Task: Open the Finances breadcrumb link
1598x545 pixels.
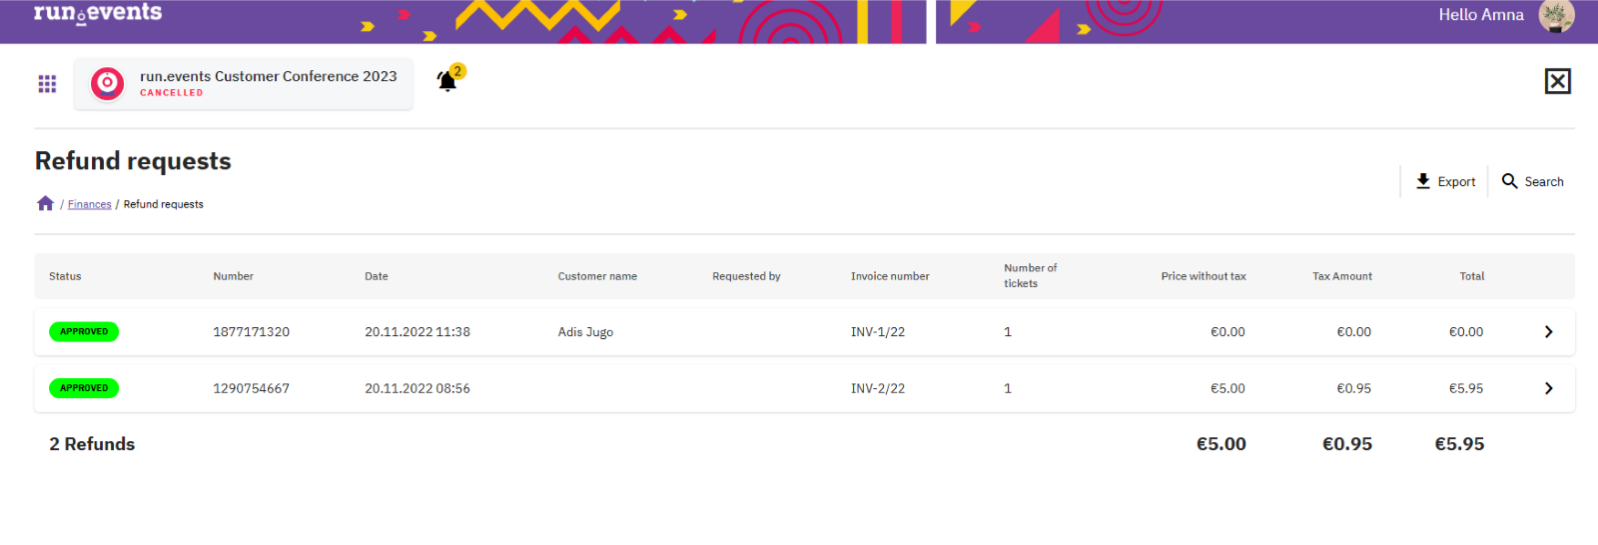Action: pos(89,204)
